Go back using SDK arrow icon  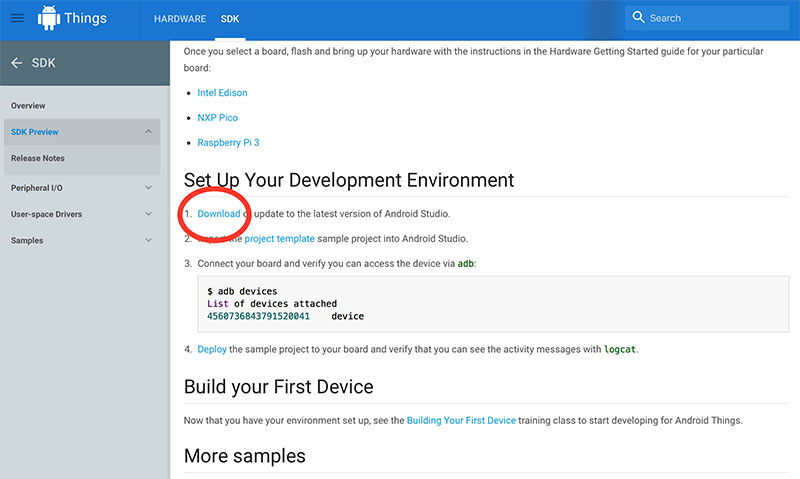click(x=17, y=63)
